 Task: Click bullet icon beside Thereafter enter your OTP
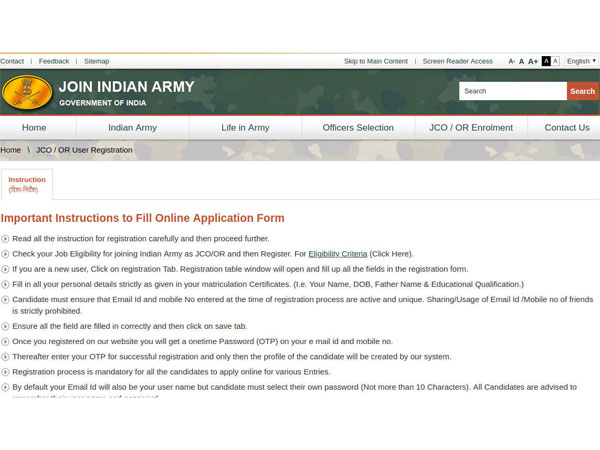click(5, 357)
